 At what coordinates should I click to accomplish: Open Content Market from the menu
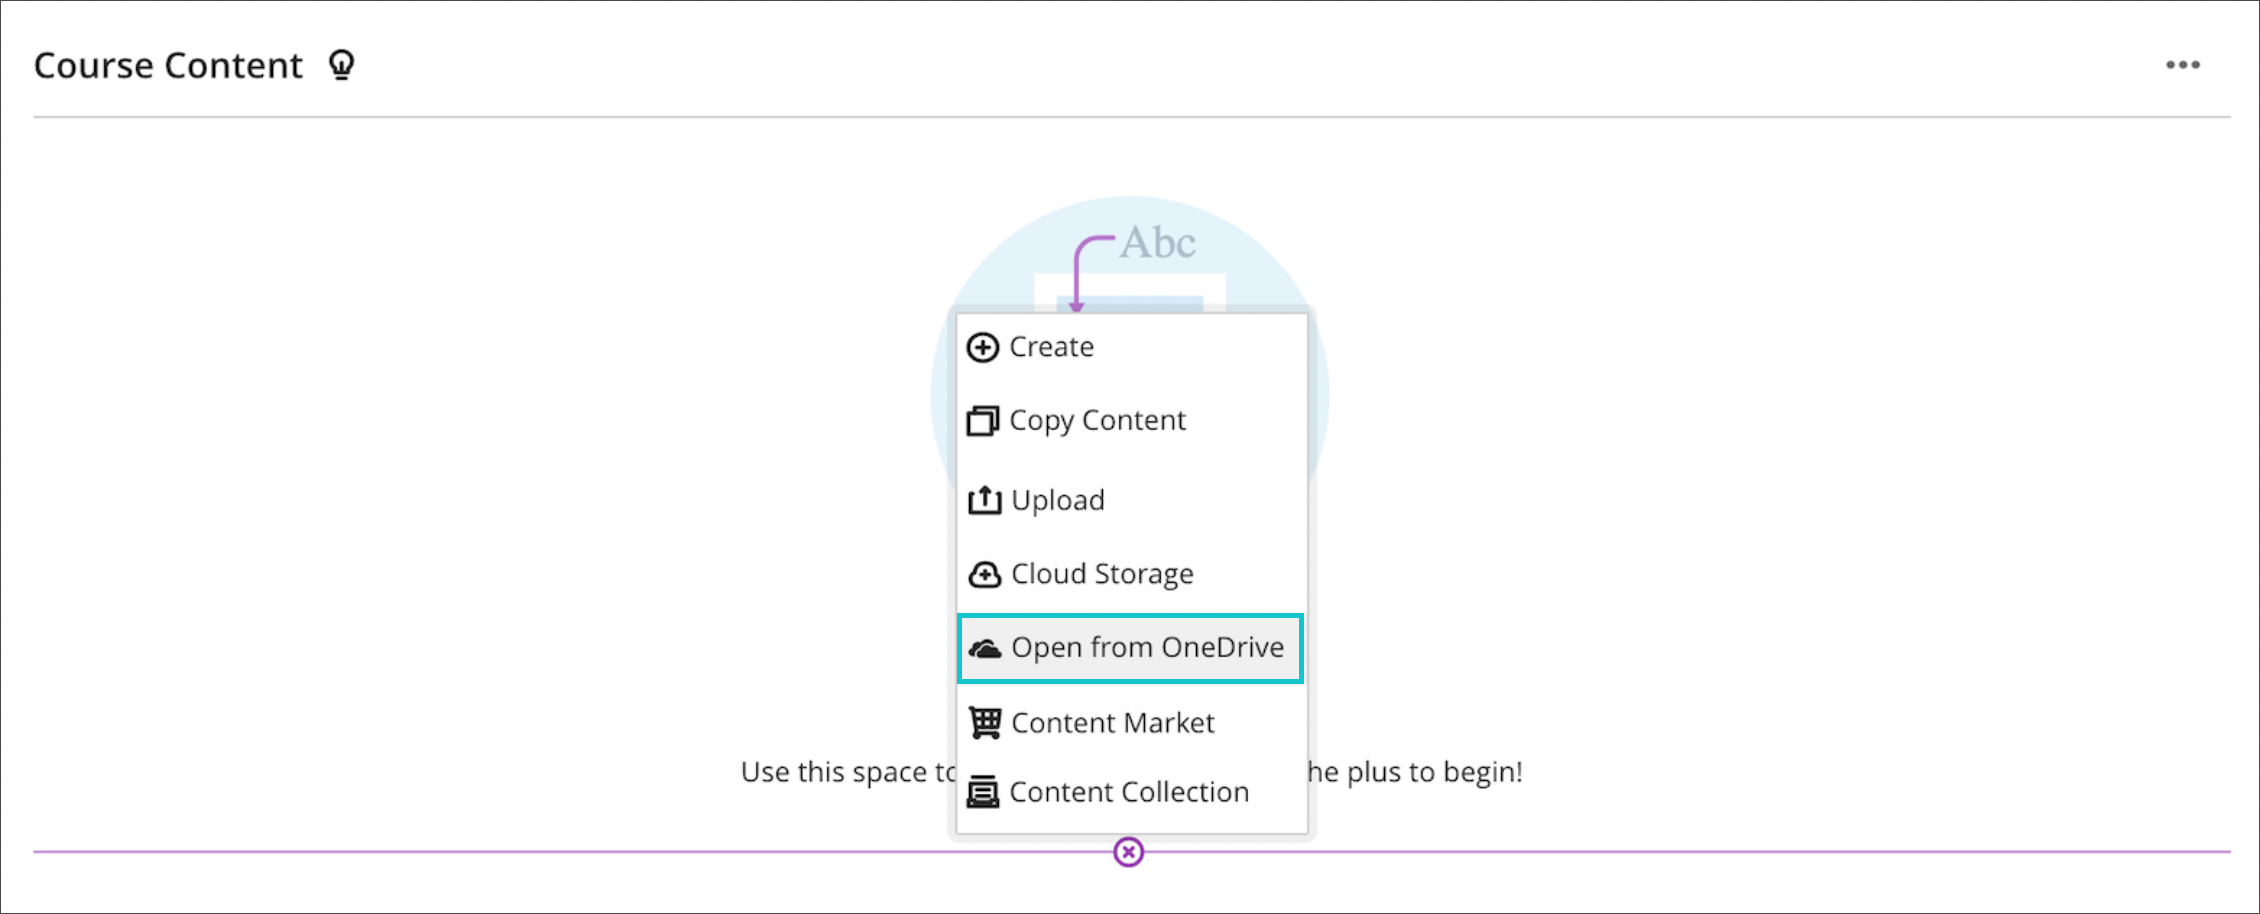[1113, 723]
